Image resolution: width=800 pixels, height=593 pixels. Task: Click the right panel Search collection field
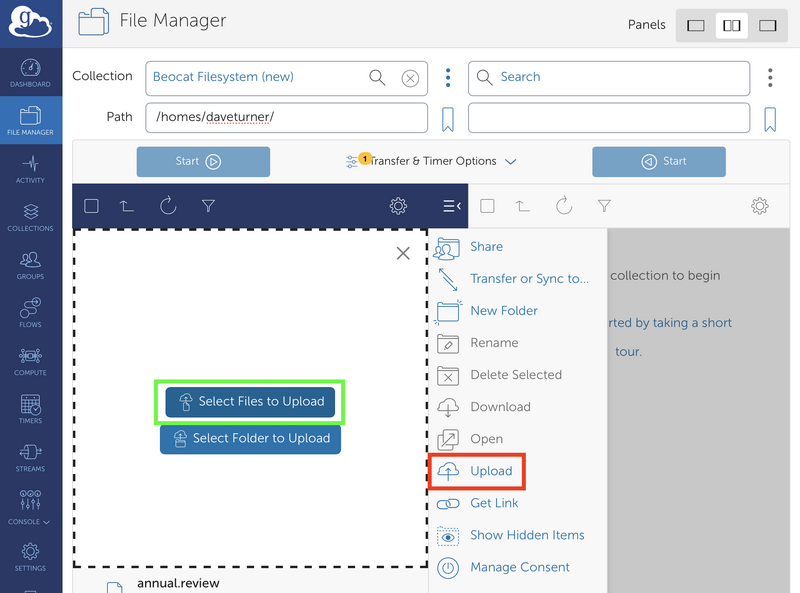tap(608, 77)
